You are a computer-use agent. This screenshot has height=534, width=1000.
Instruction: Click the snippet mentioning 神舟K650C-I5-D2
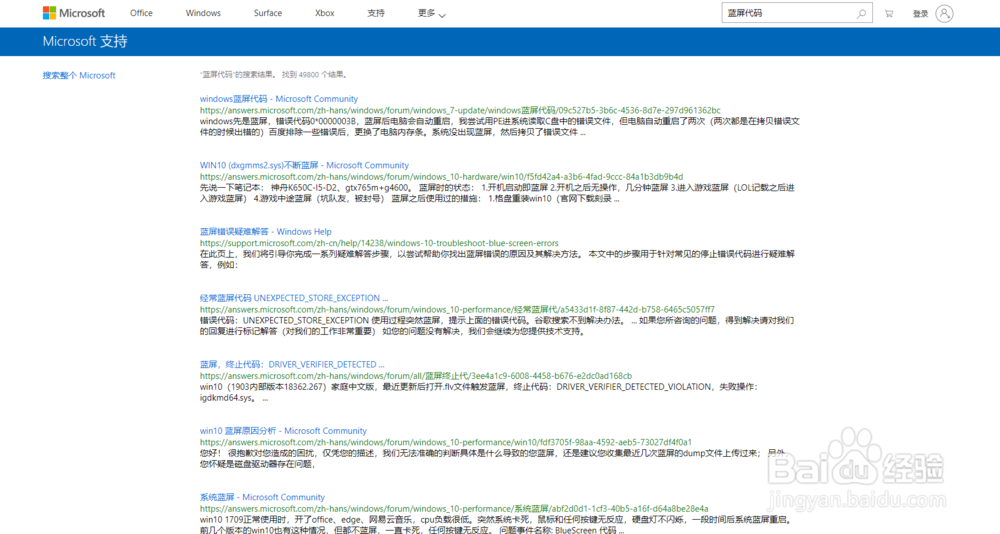click(497, 193)
